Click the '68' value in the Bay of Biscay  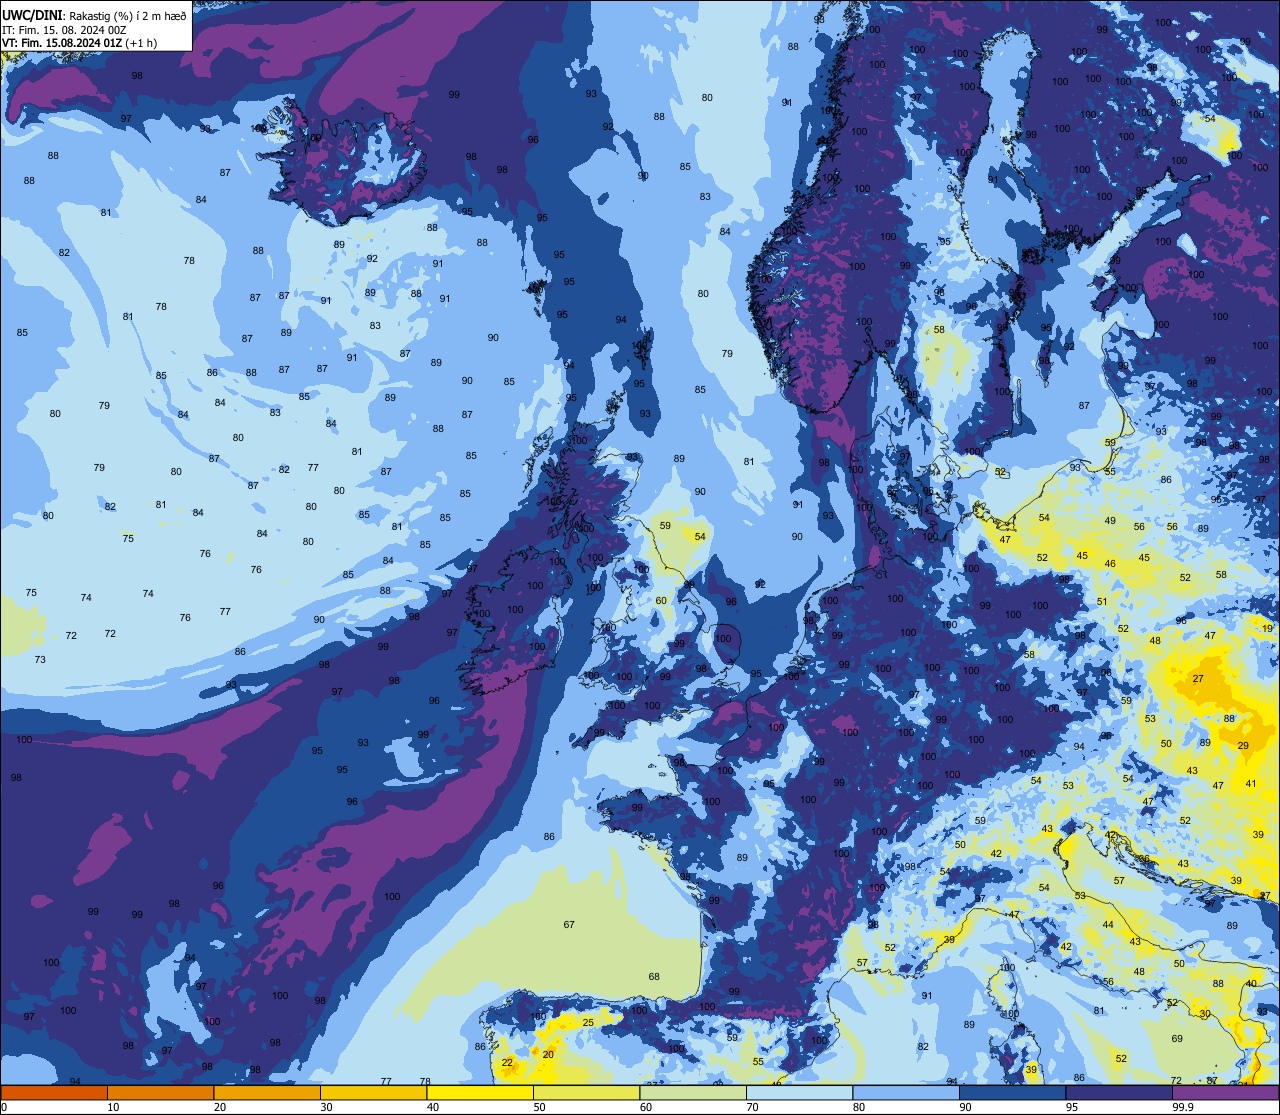coord(654,976)
